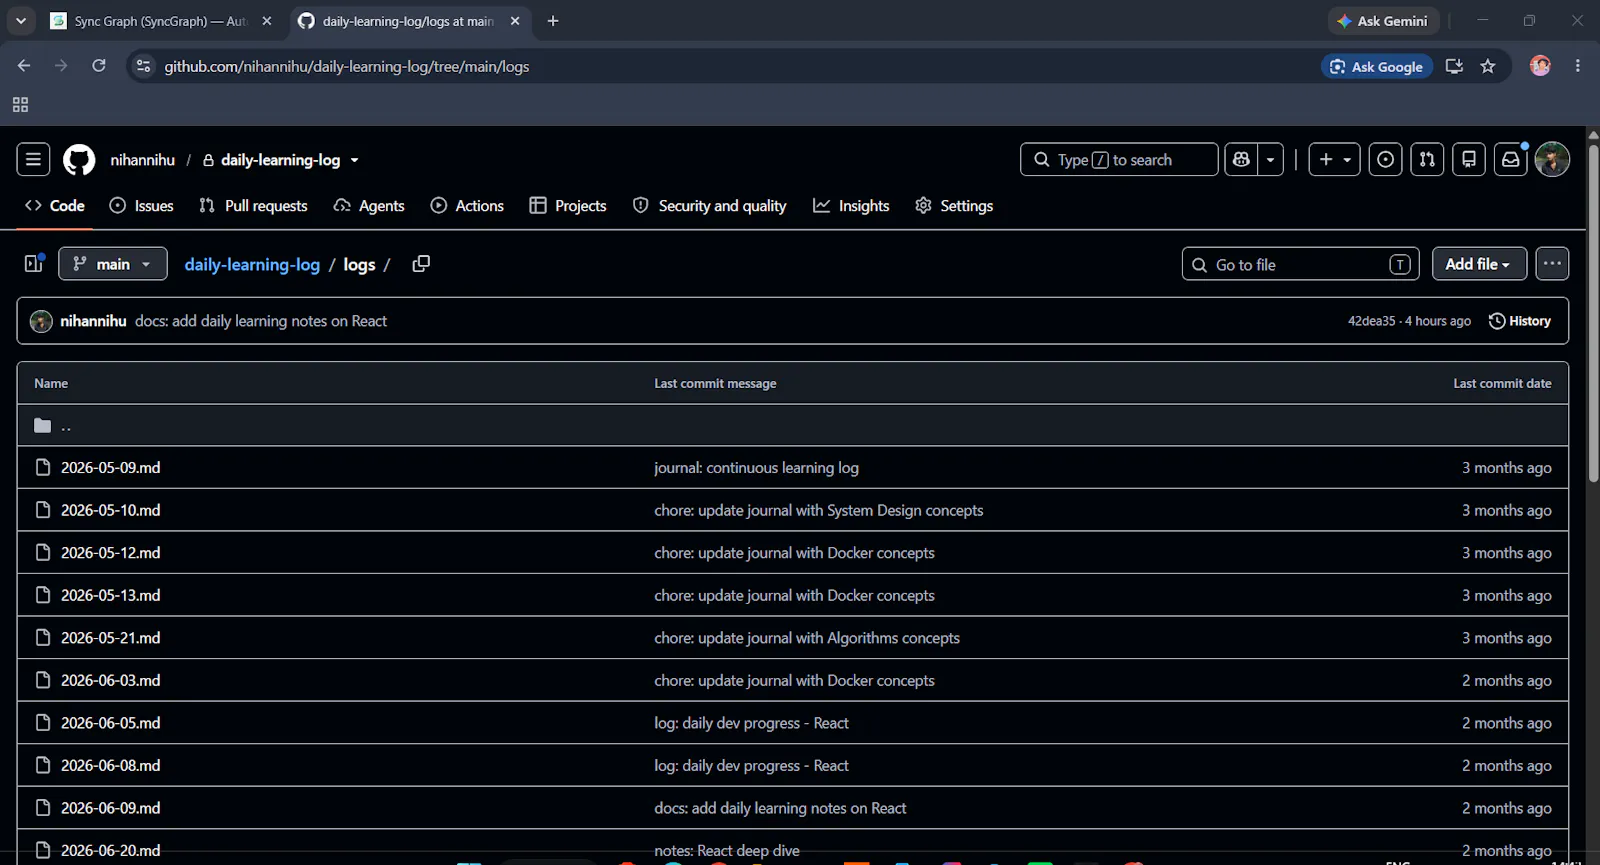Open file 2026-05-10.md
This screenshot has width=1600, height=865.
(x=110, y=510)
